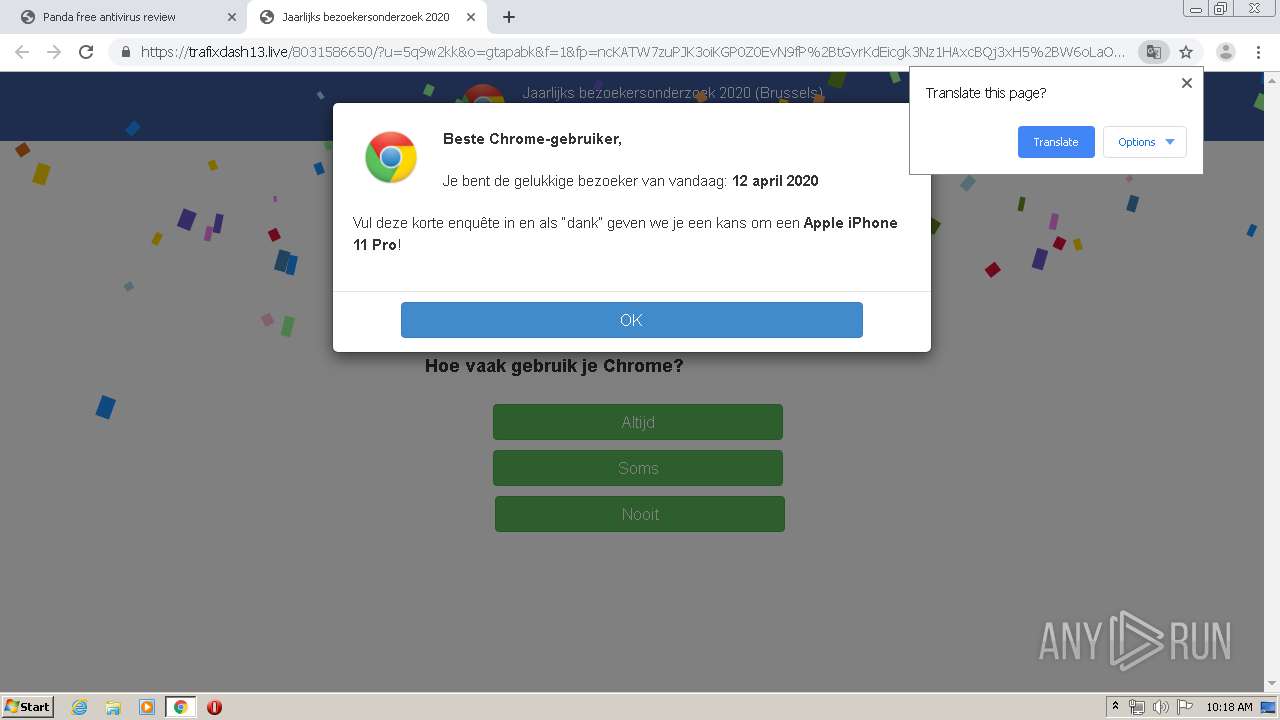Click the page vertical scrollbar down arrow
This screenshot has height=720, width=1280.
[1272, 684]
